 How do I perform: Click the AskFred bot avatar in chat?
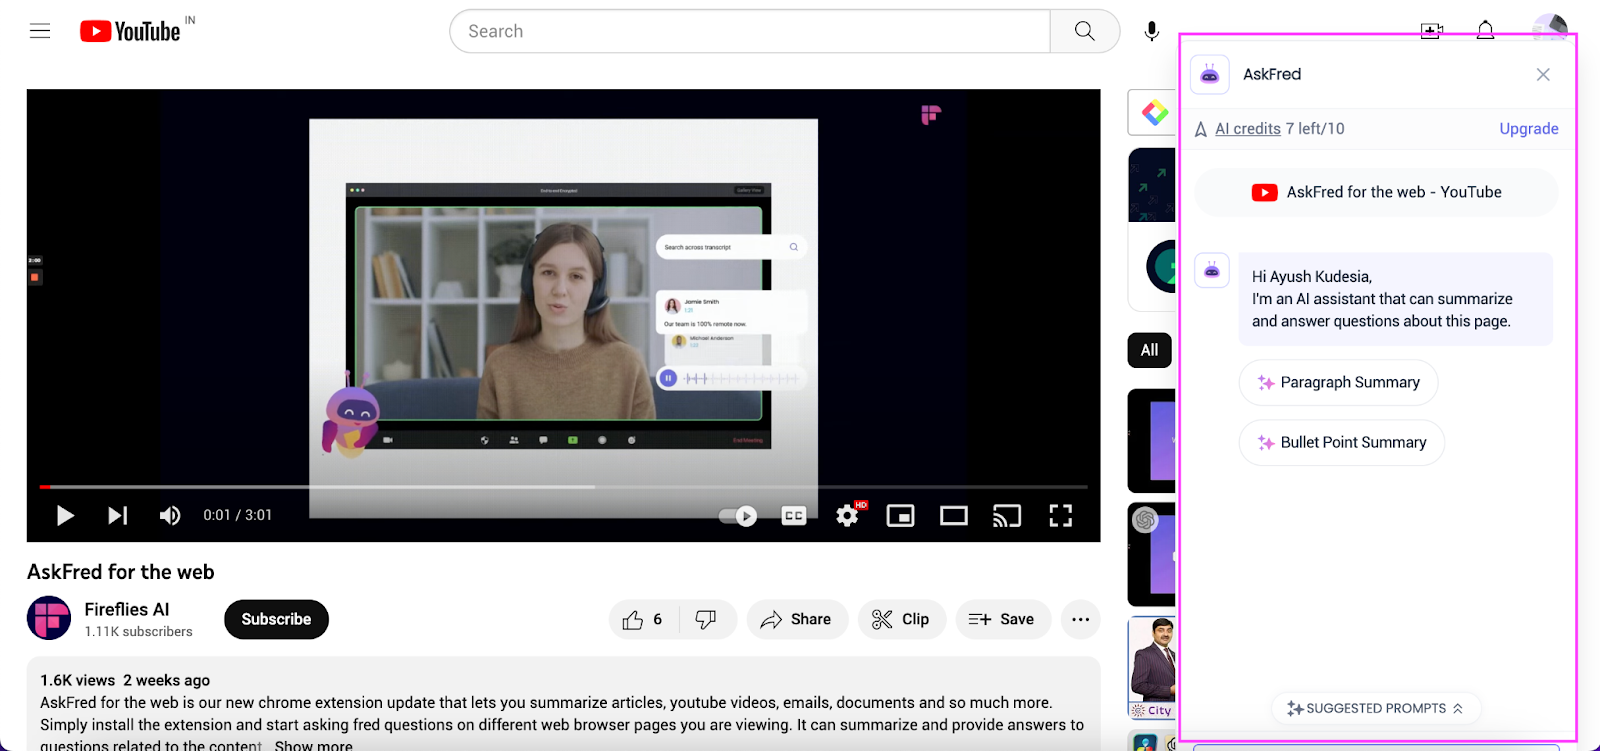coord(1212,270)
